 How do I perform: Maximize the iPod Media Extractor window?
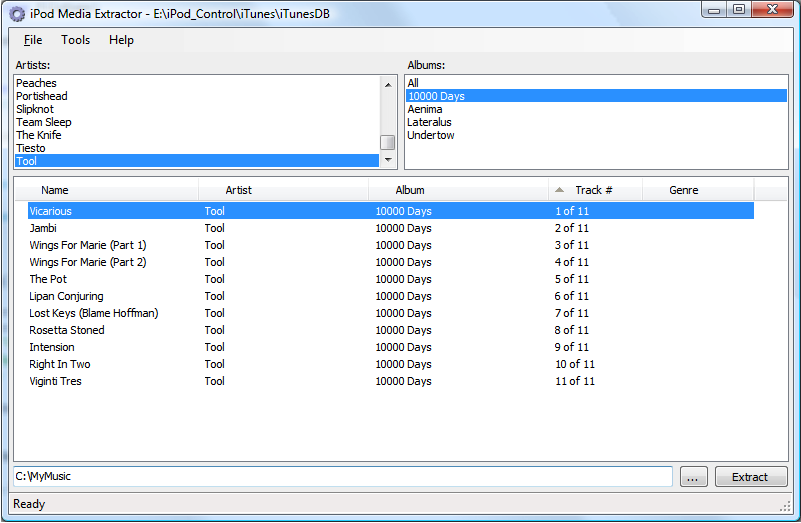739,10
